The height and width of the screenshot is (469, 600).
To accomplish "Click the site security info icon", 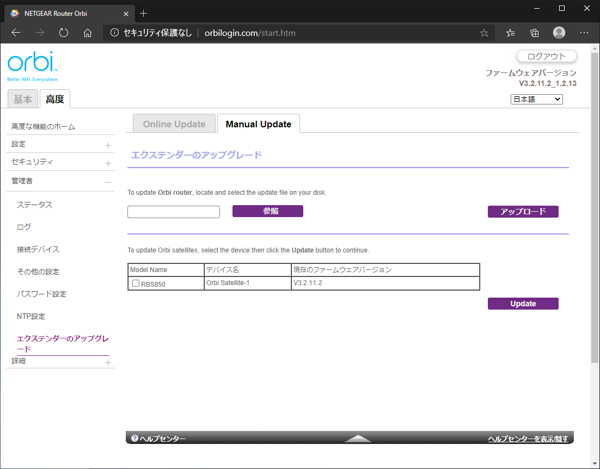I will pos(114,33).
